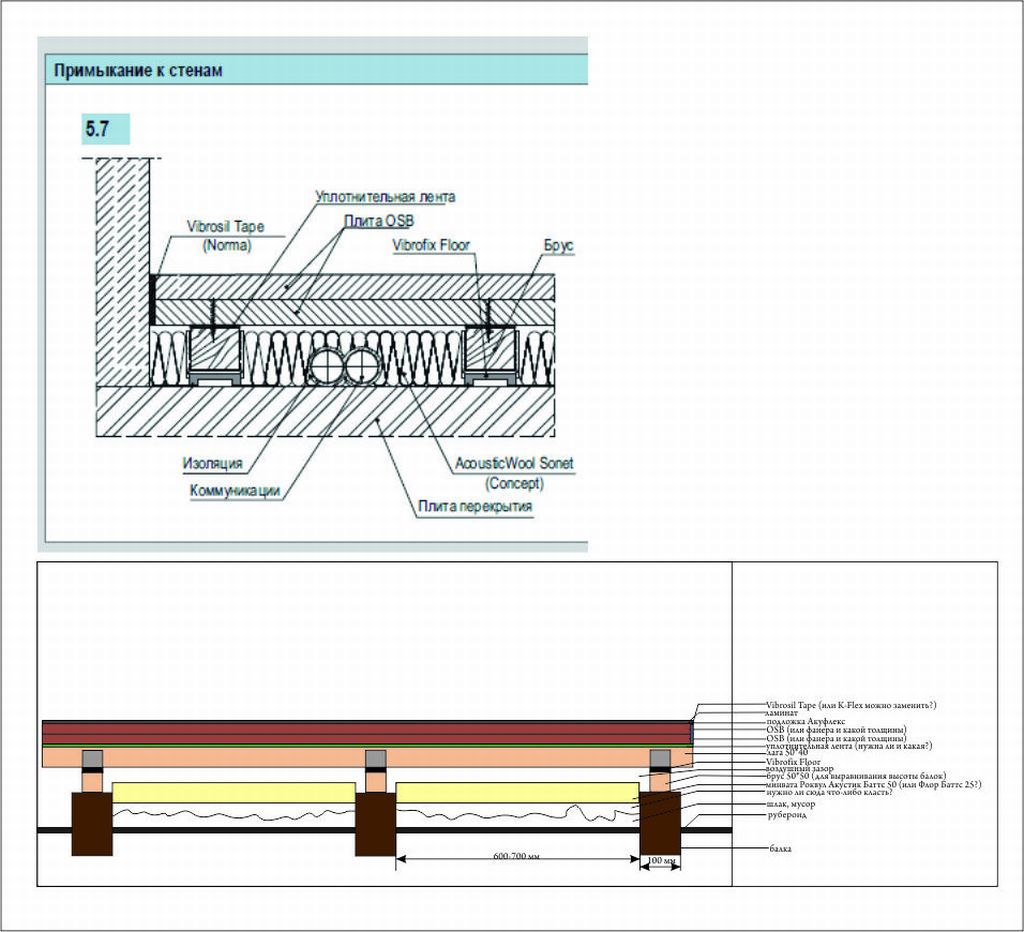Select the 'балка' legend label
This screenshot has width=1024, height=932.
[x=781, y=848]
